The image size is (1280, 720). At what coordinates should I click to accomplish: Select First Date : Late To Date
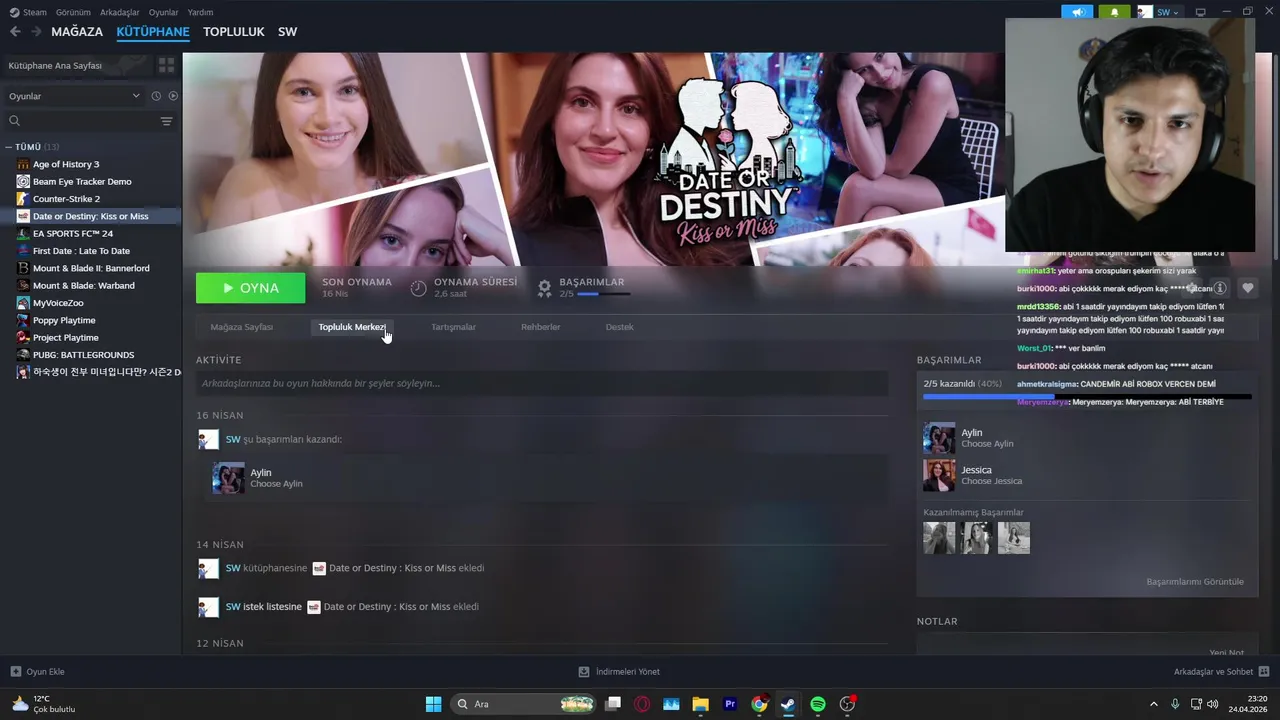[x=81, y=251]
